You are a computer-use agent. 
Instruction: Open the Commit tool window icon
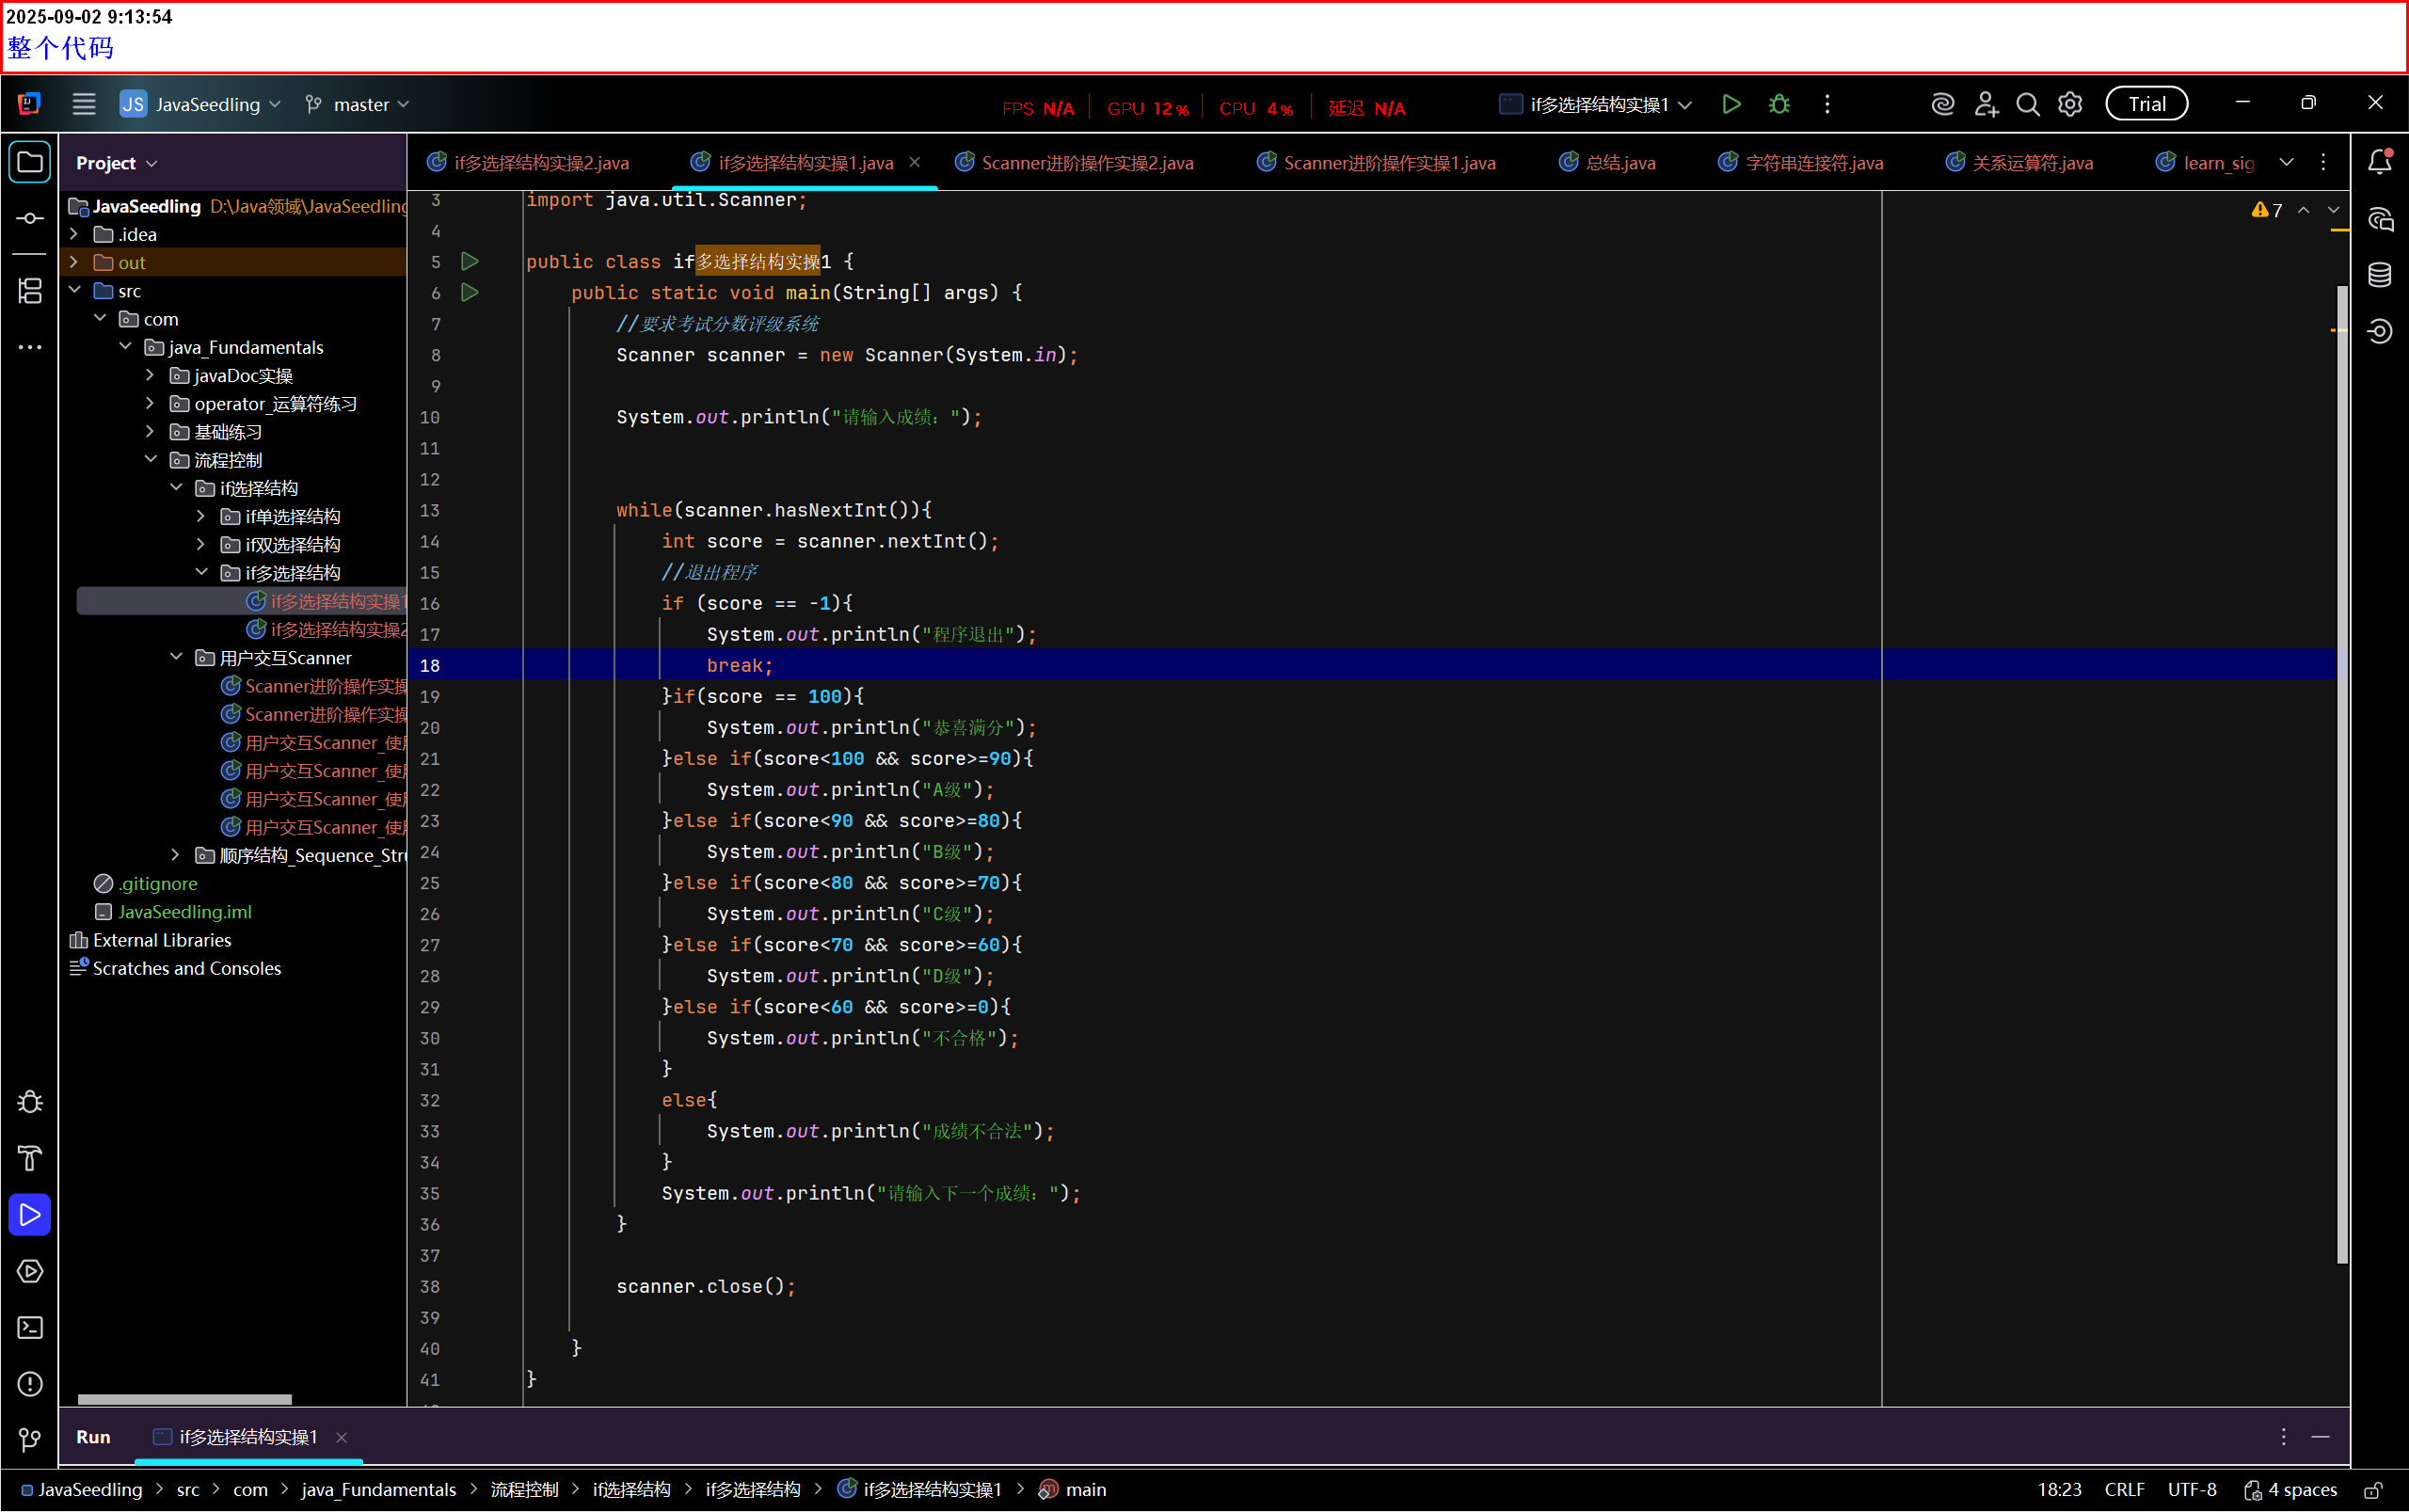tap(30, 218)
